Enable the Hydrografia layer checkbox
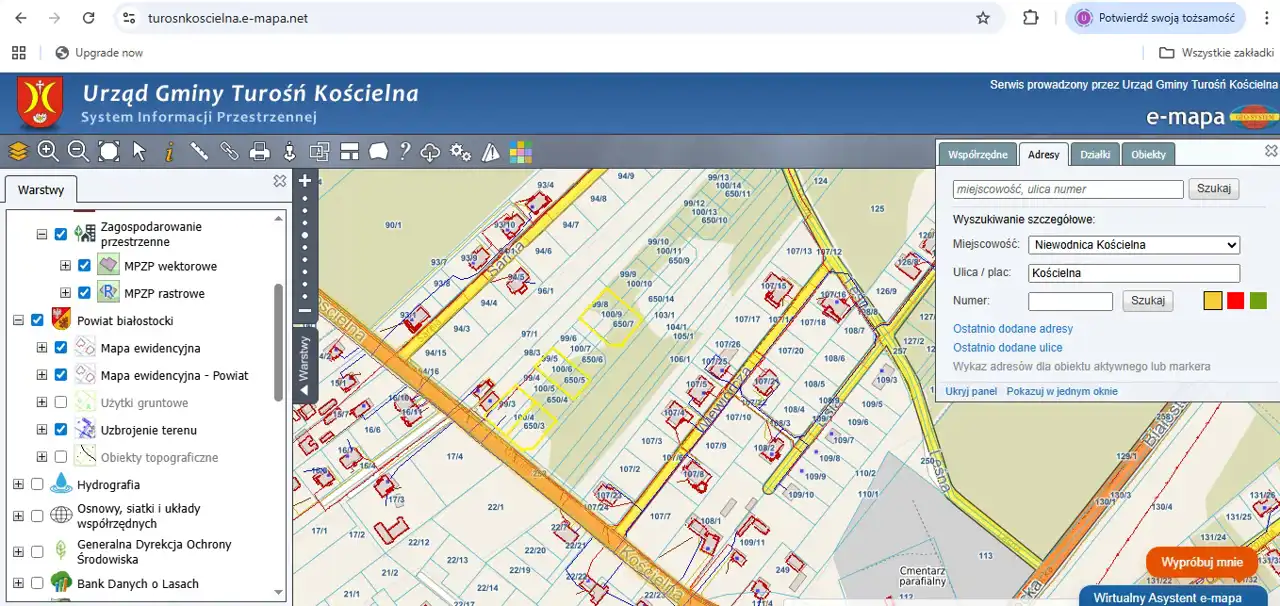The height and width of the screenshot is (606, 1280). 37,485
